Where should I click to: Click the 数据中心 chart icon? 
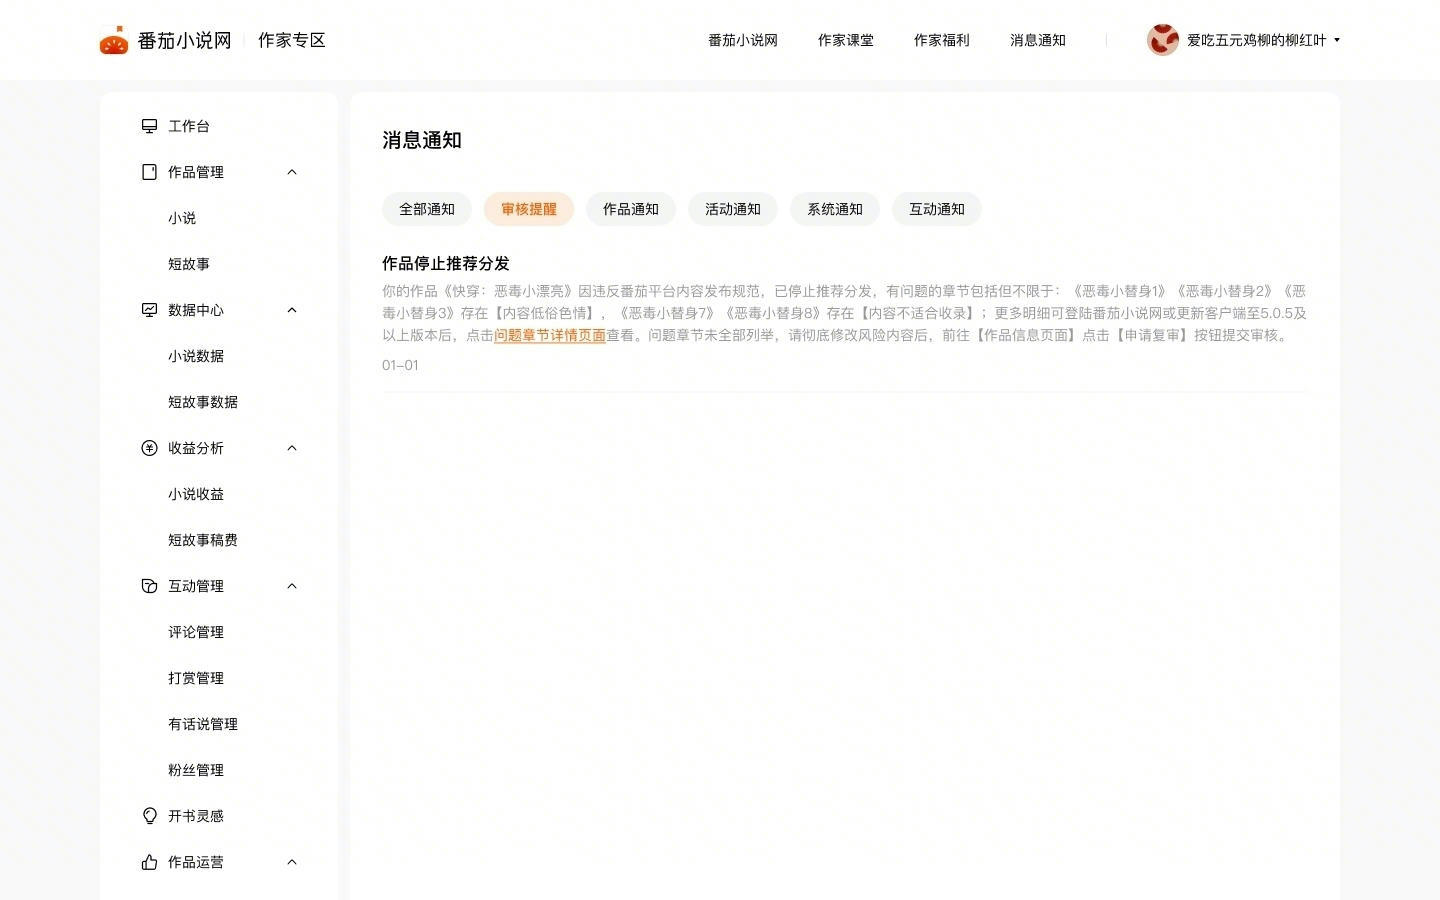click(149, 310)
